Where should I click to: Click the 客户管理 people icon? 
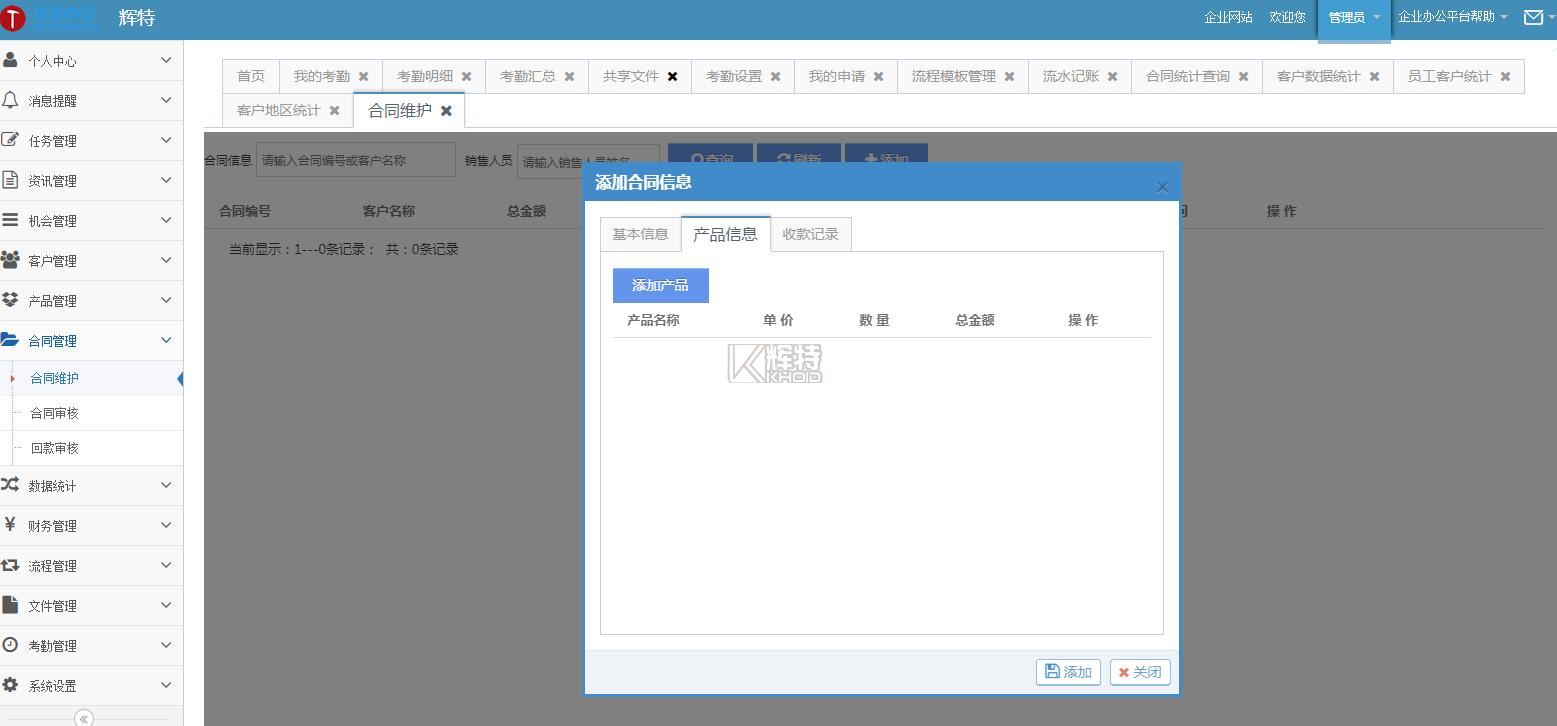[11, 260]
